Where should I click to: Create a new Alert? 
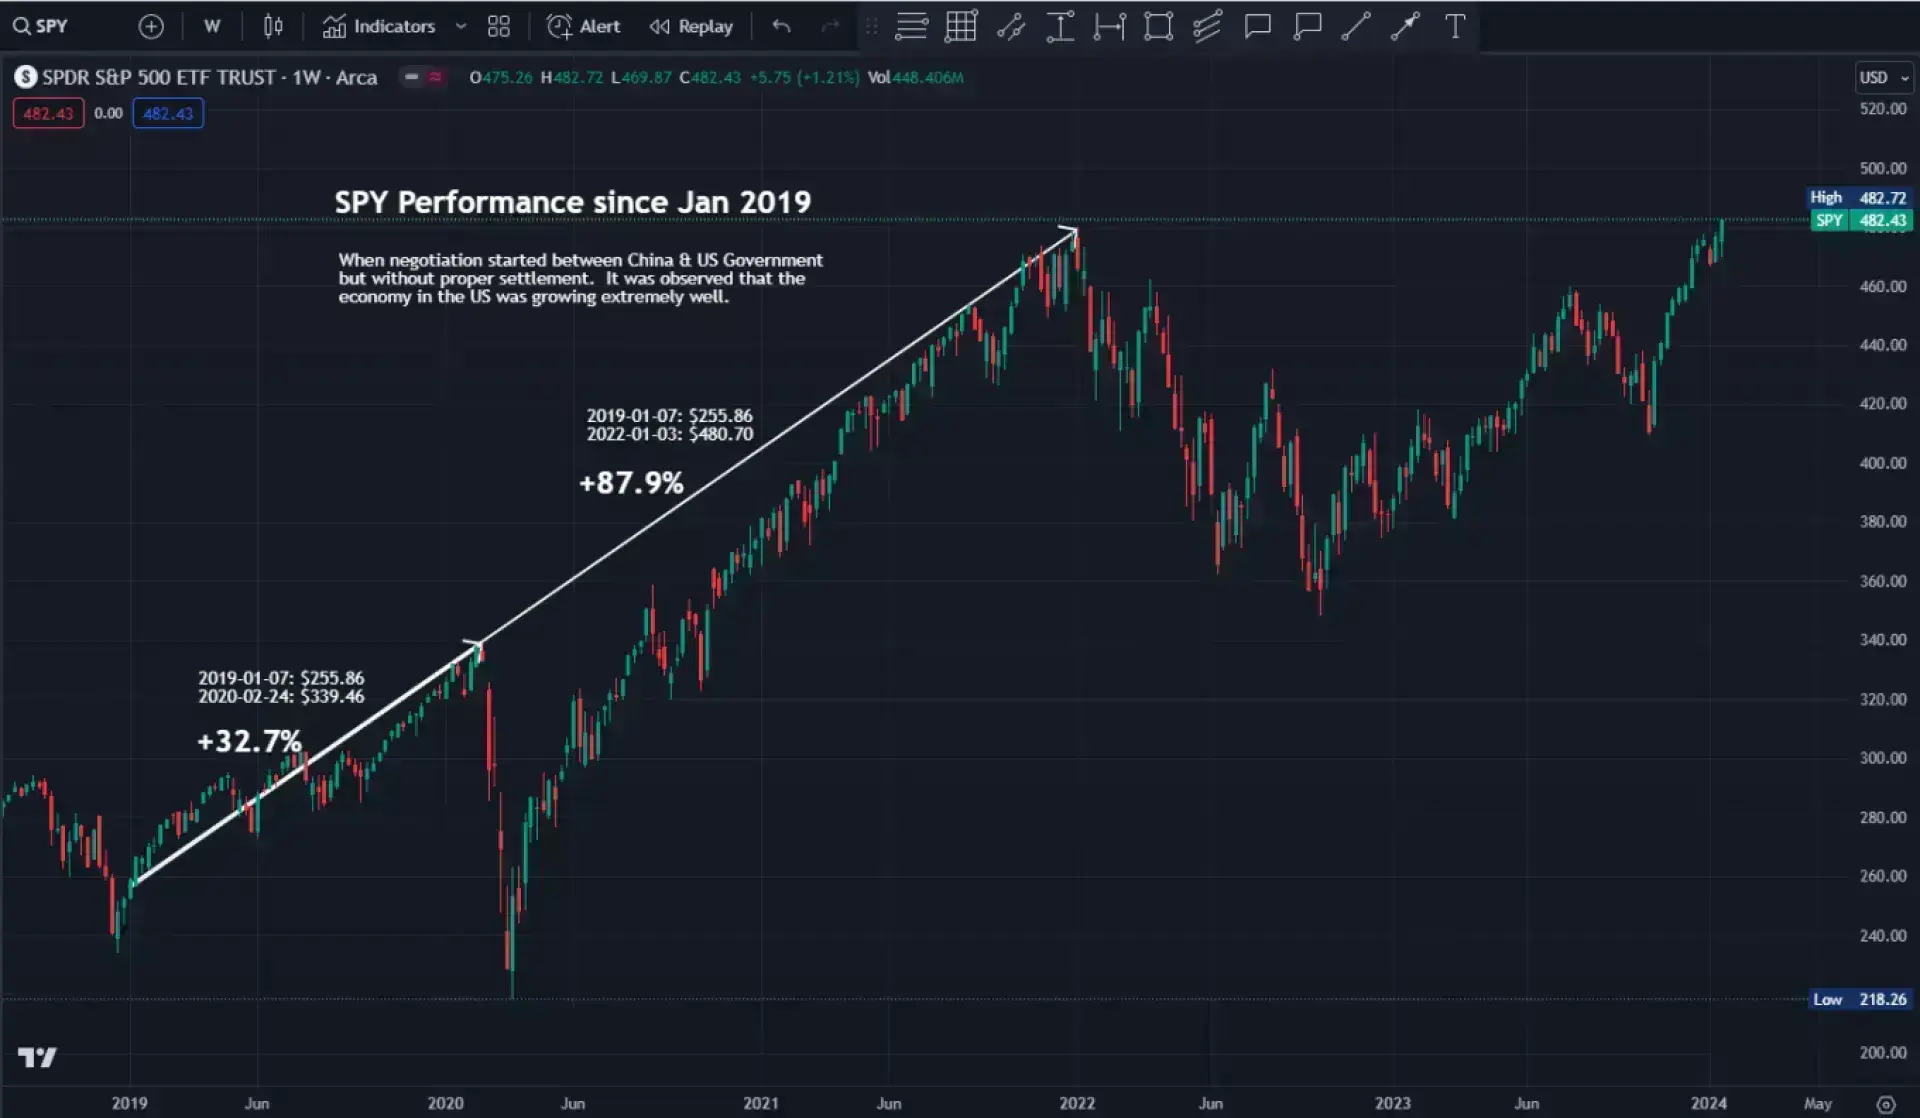coord(584,27)
